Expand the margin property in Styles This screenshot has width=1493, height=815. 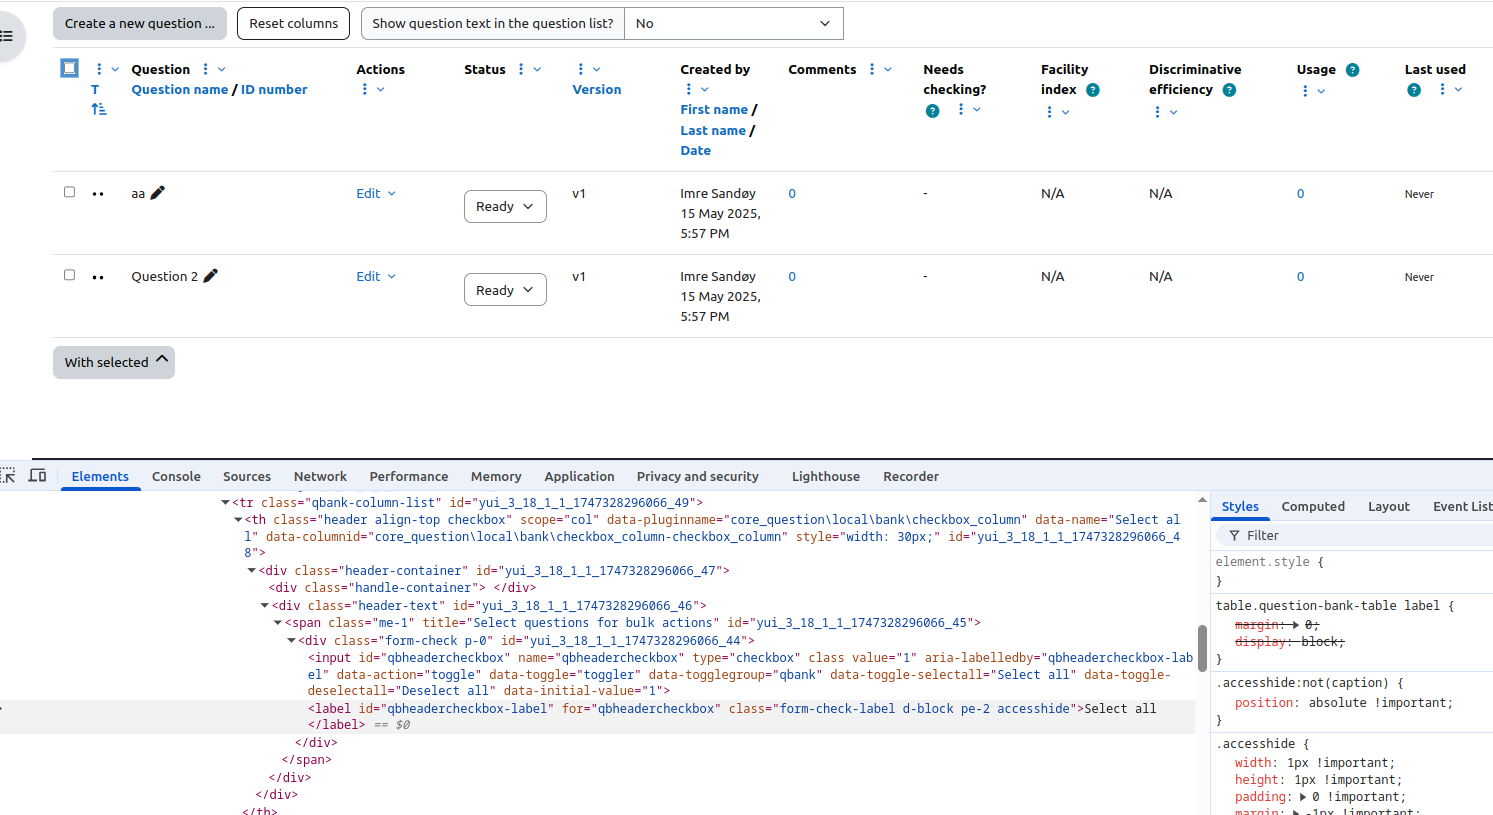click(x=1295, y=625)
